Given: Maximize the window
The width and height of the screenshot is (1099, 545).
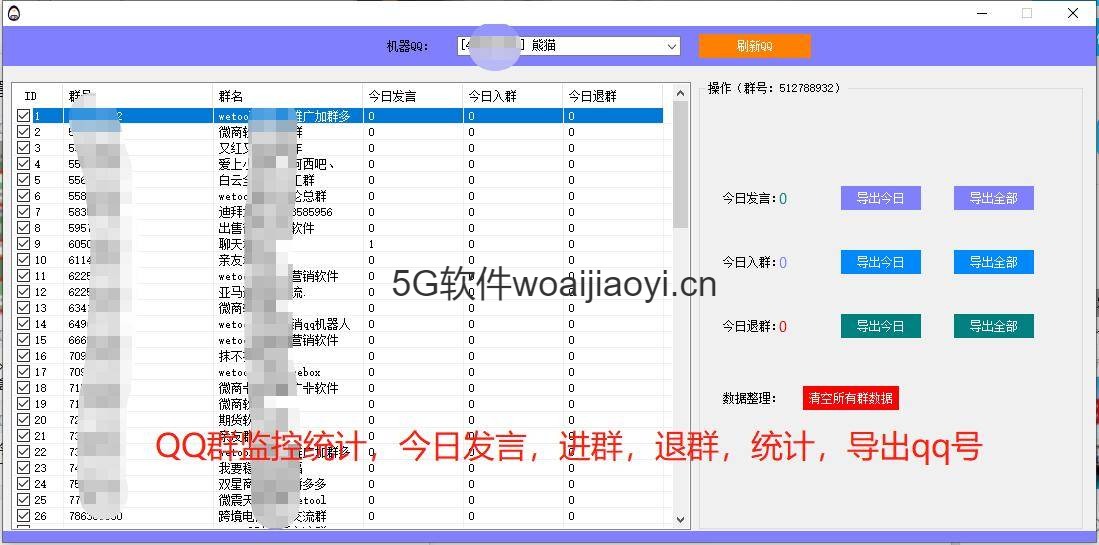Looking at the screenshot, I should tap(1027, 13).
